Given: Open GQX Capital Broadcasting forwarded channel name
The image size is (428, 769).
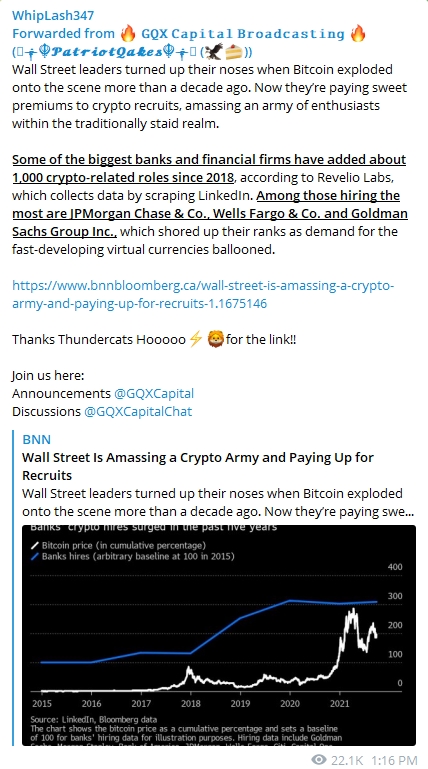Looking at the screenshot, I should pos(243,33).
